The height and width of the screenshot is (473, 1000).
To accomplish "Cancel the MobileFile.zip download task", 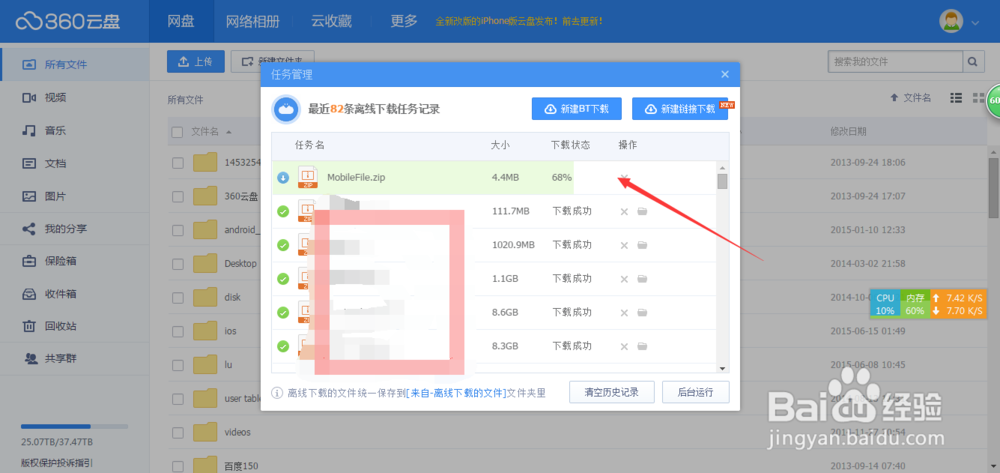I will click(x=624, y=178).
